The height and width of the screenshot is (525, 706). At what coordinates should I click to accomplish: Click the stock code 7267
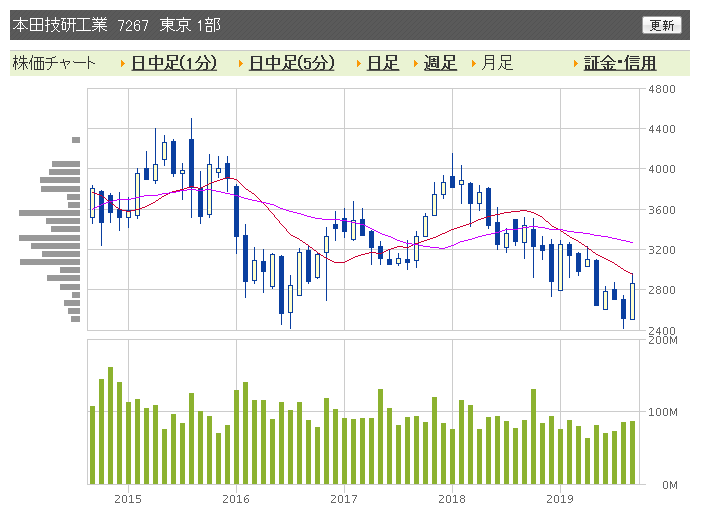(x=133, y=26)
